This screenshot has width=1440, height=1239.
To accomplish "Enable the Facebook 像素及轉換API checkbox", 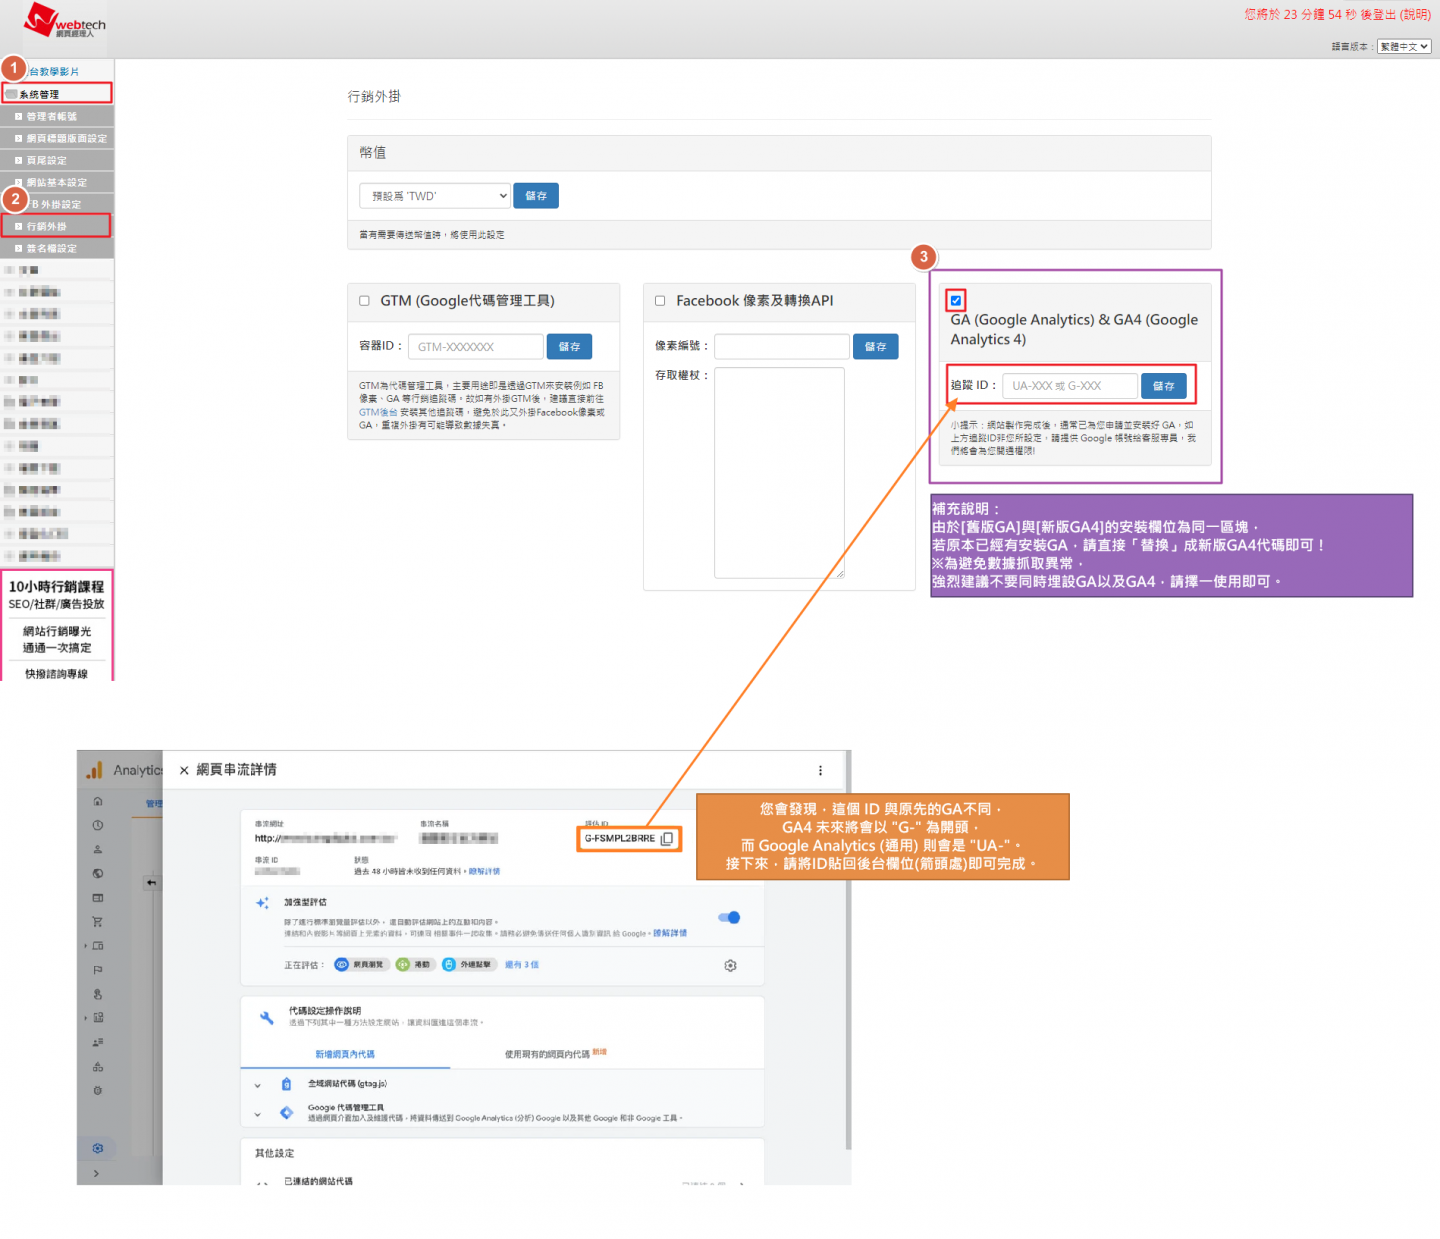I will [660, 301].
